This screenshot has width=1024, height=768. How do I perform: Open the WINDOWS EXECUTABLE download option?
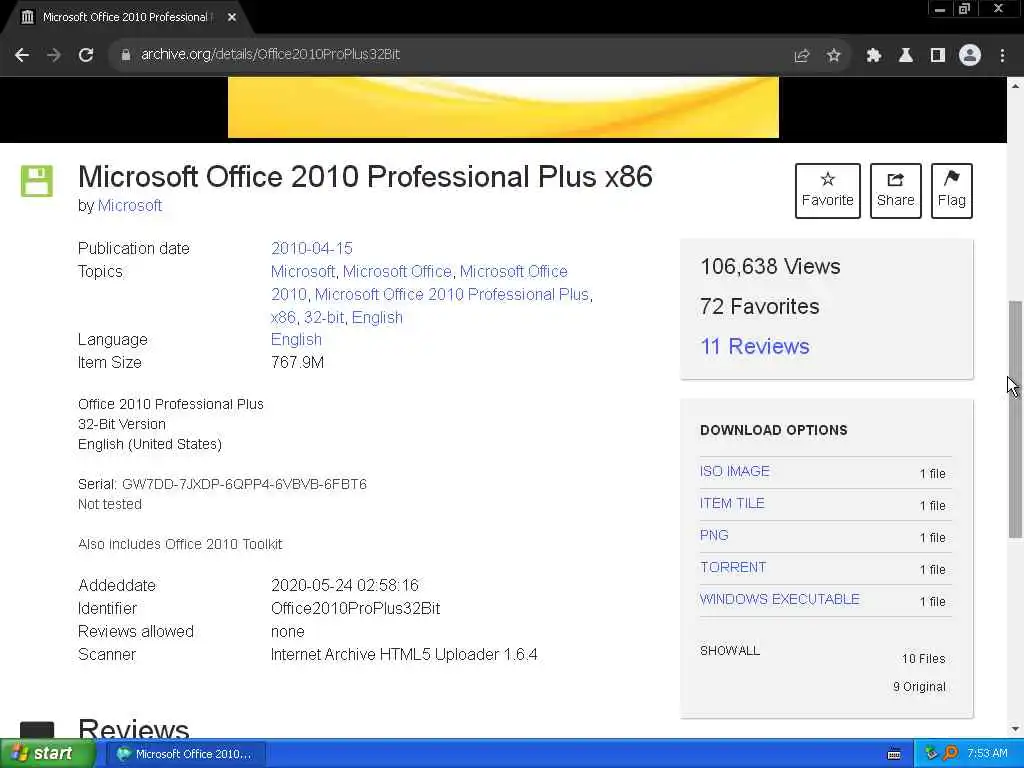[780, 600]
